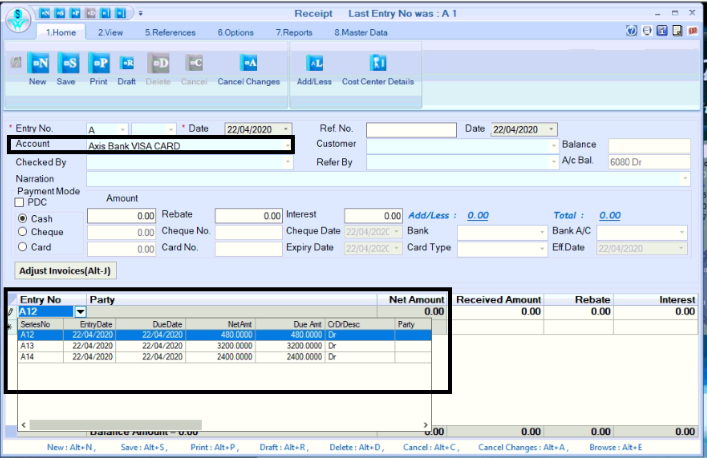The height and width of the screenshot is (458, 707).
Task: Click the Delete icon
Action: (158, 63)
